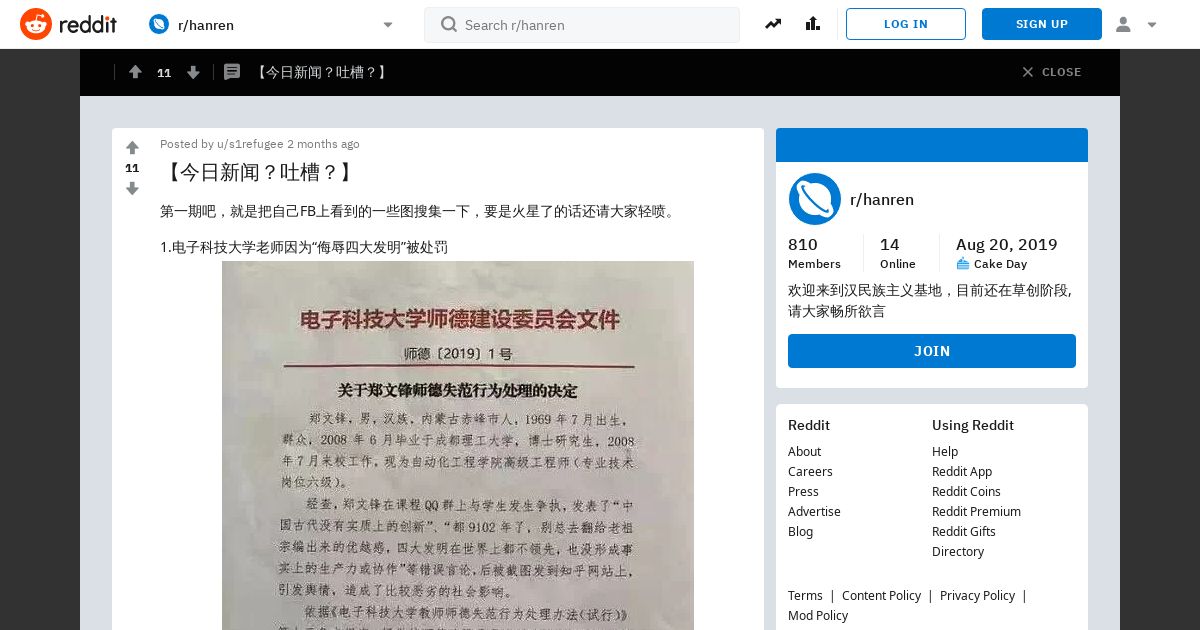Open the r/hanren sidebar community avatar
The image size is (1200, 630).
(815, 199)
